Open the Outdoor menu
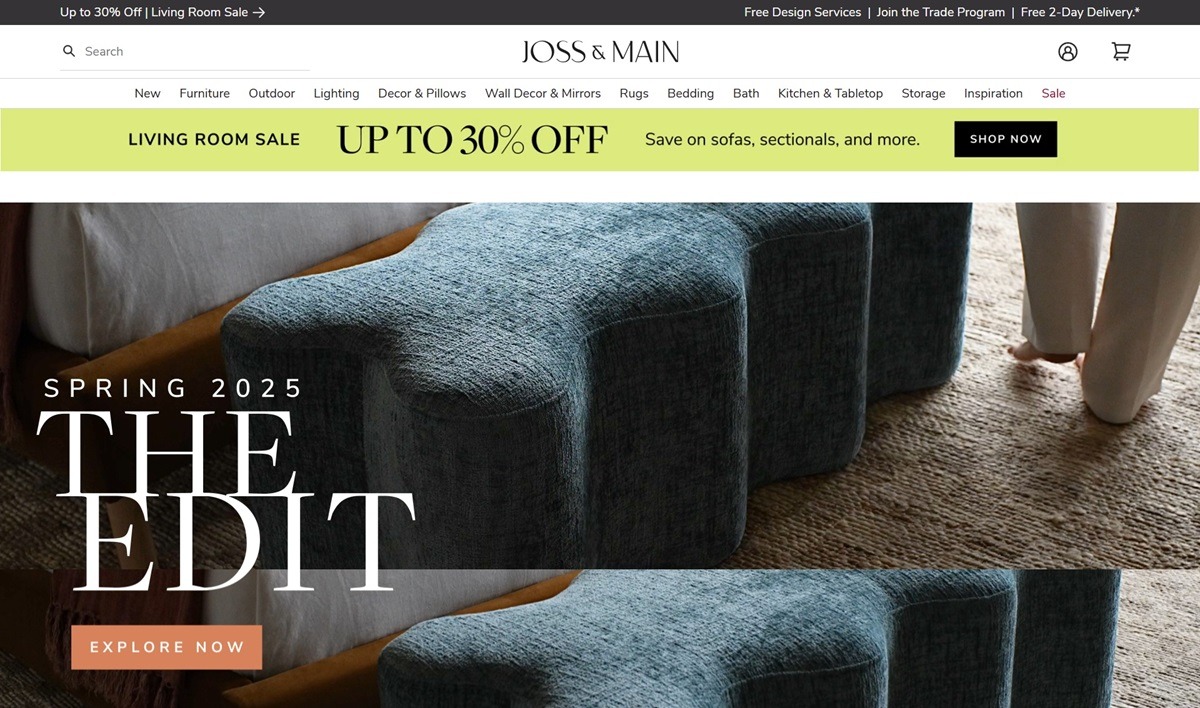This screenshot has width=1200, height=708. (272, 93)
